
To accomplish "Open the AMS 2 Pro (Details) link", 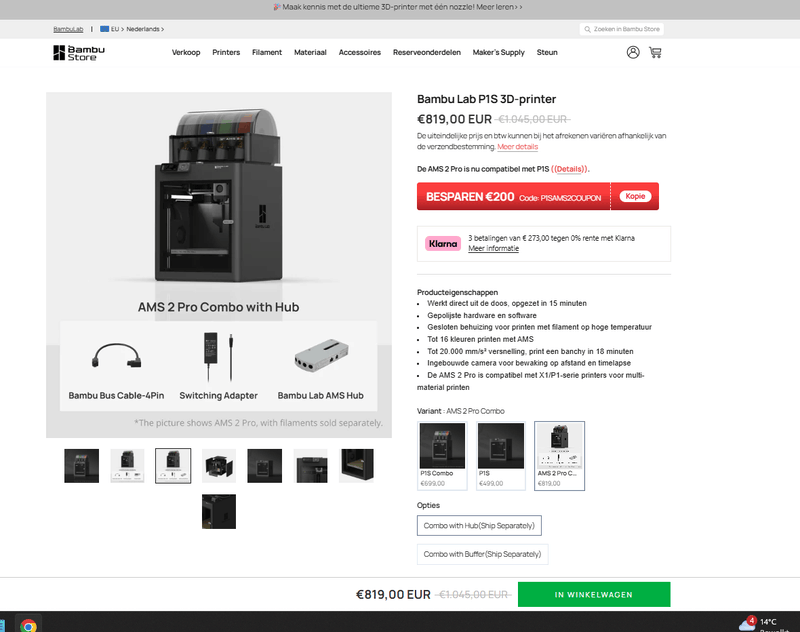I will point(569,169).
